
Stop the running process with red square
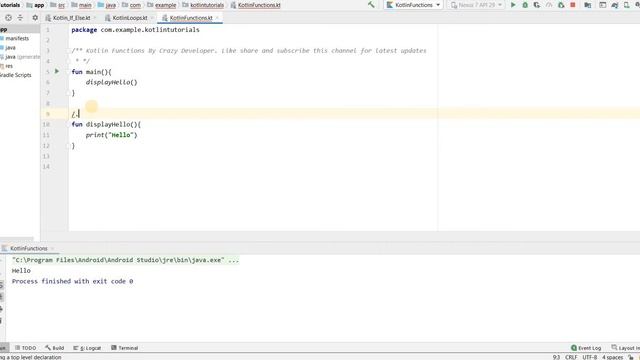[x=573, y=5]
